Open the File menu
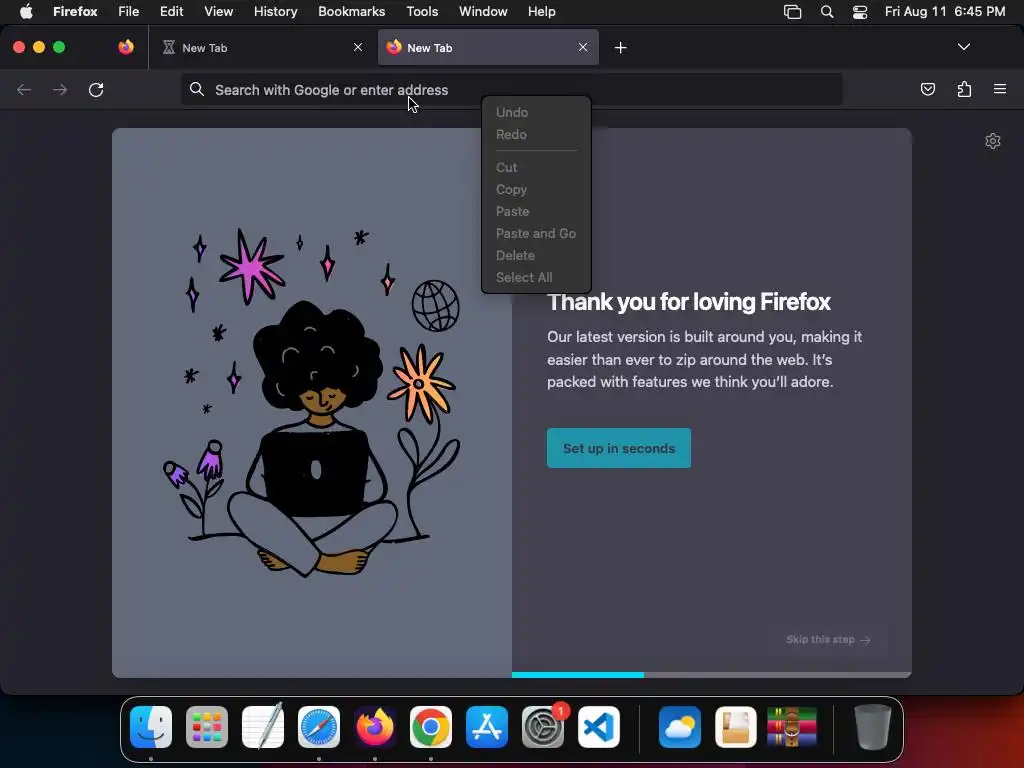The height and width of the screenshot is (768, 1024). [x=129, y=12]
